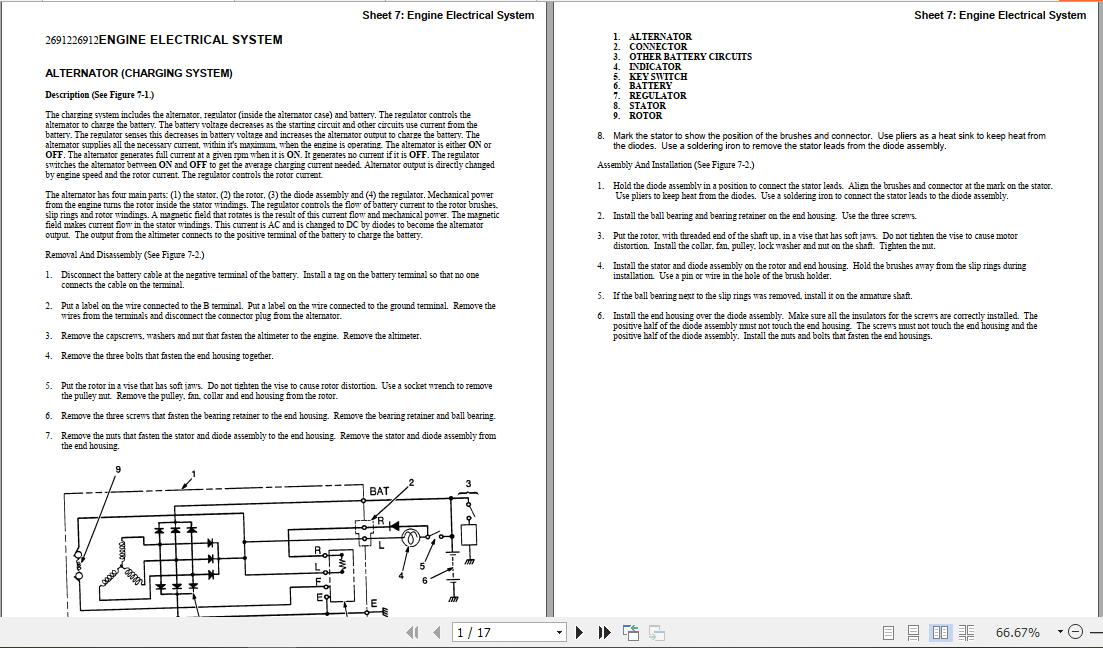
Task: Click the right page header 'Sheet 7: Engine Electrical System'
Action: click(1000, 15)
